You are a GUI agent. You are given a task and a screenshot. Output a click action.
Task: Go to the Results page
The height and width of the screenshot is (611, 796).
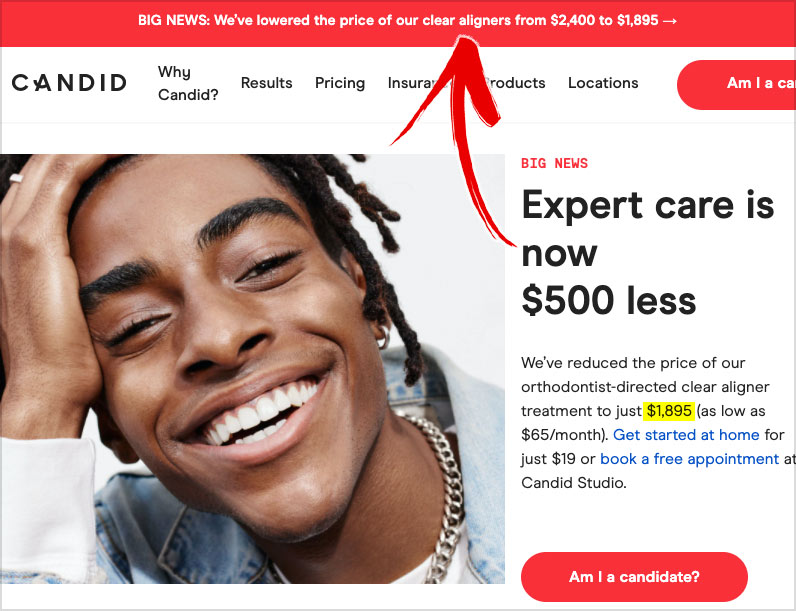coord(267,83)
